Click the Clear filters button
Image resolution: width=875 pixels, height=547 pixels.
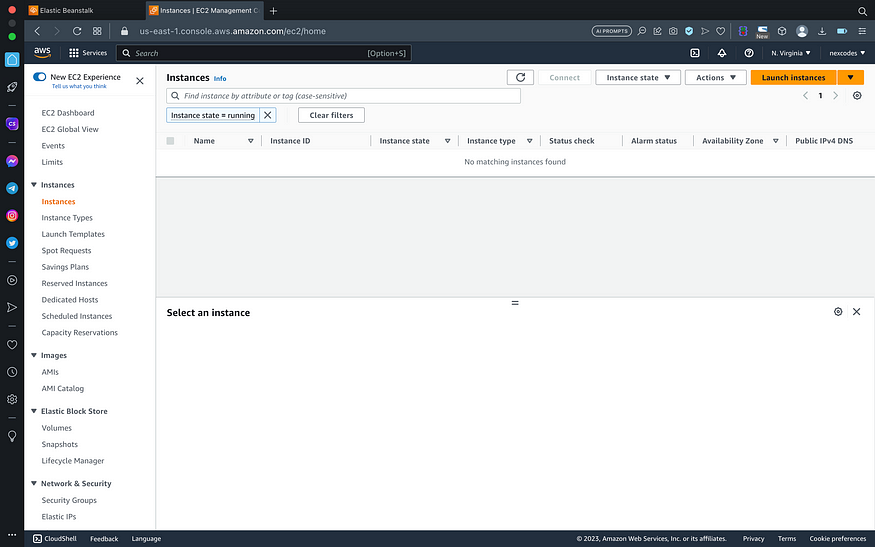(331, 115)
